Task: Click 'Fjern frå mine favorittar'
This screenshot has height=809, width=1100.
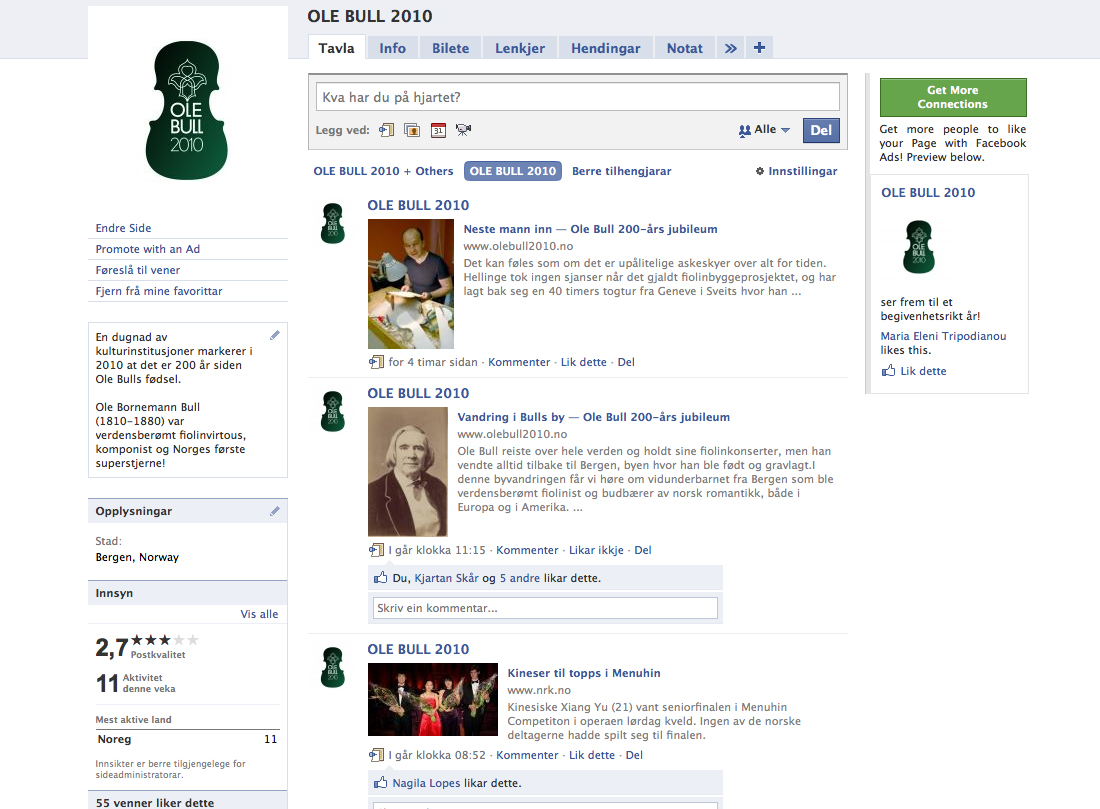Action: 159,291
